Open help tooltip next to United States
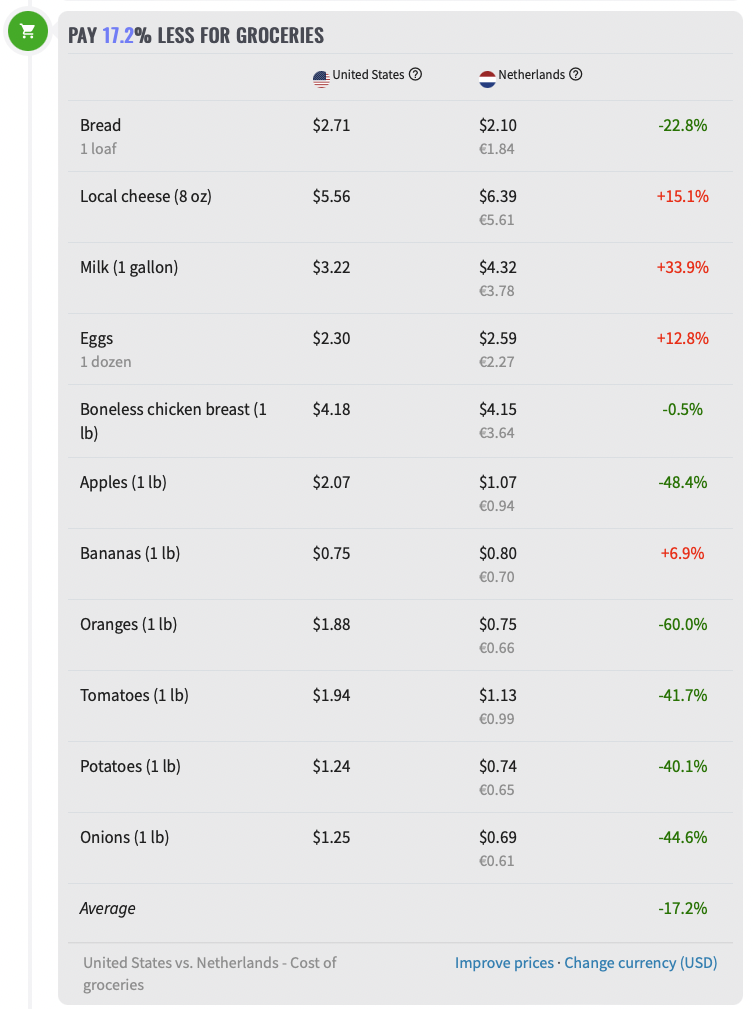The height and width of the screenshot is (1009, 753). click(x=415, y=75)
